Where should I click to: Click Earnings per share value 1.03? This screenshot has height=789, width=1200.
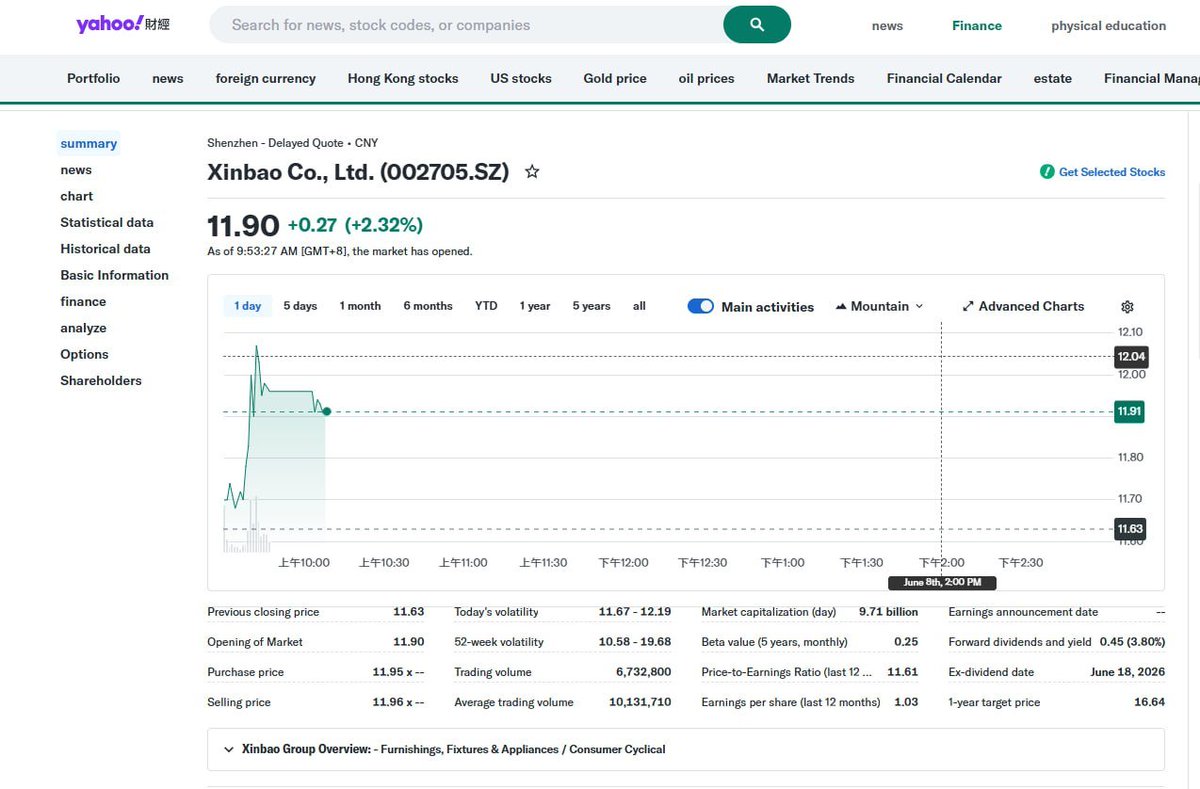906,702
